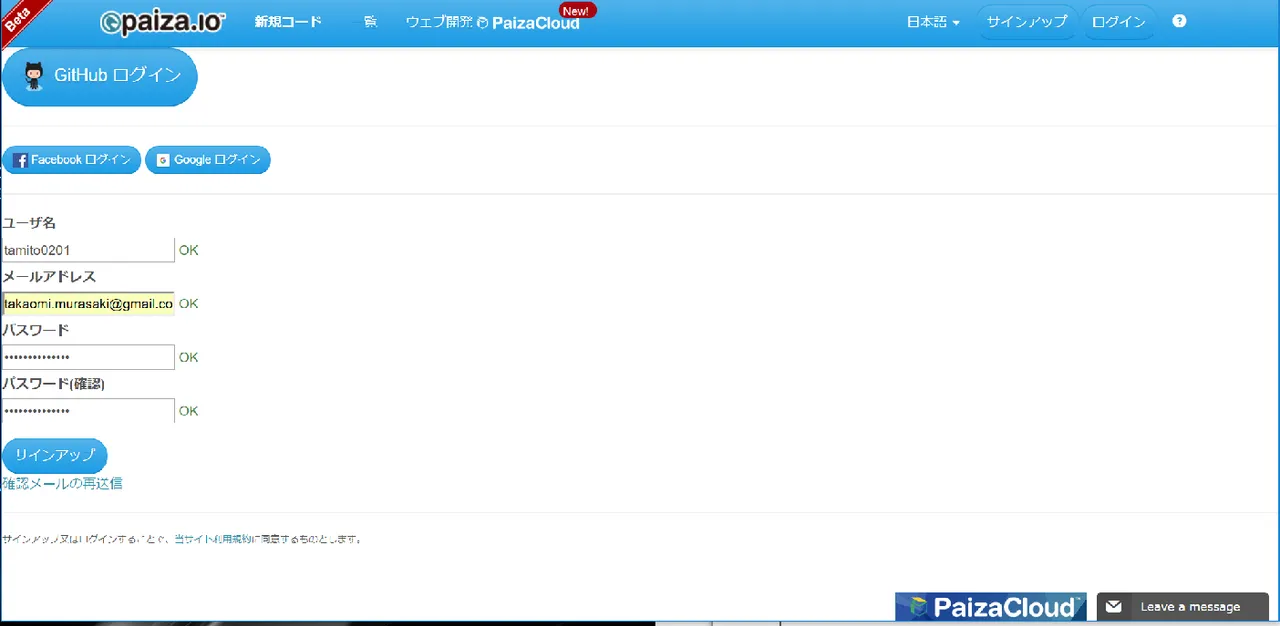
Task: Sign in with Google ログイン button
Action: coord(208,160)
